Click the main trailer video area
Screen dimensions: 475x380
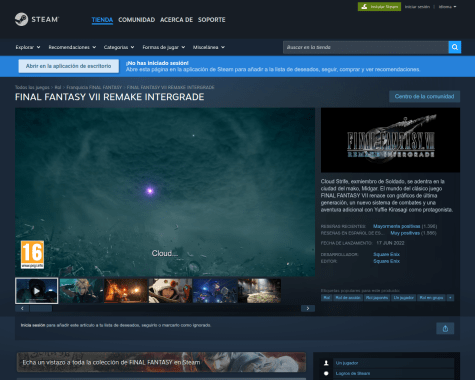[165, 192]
